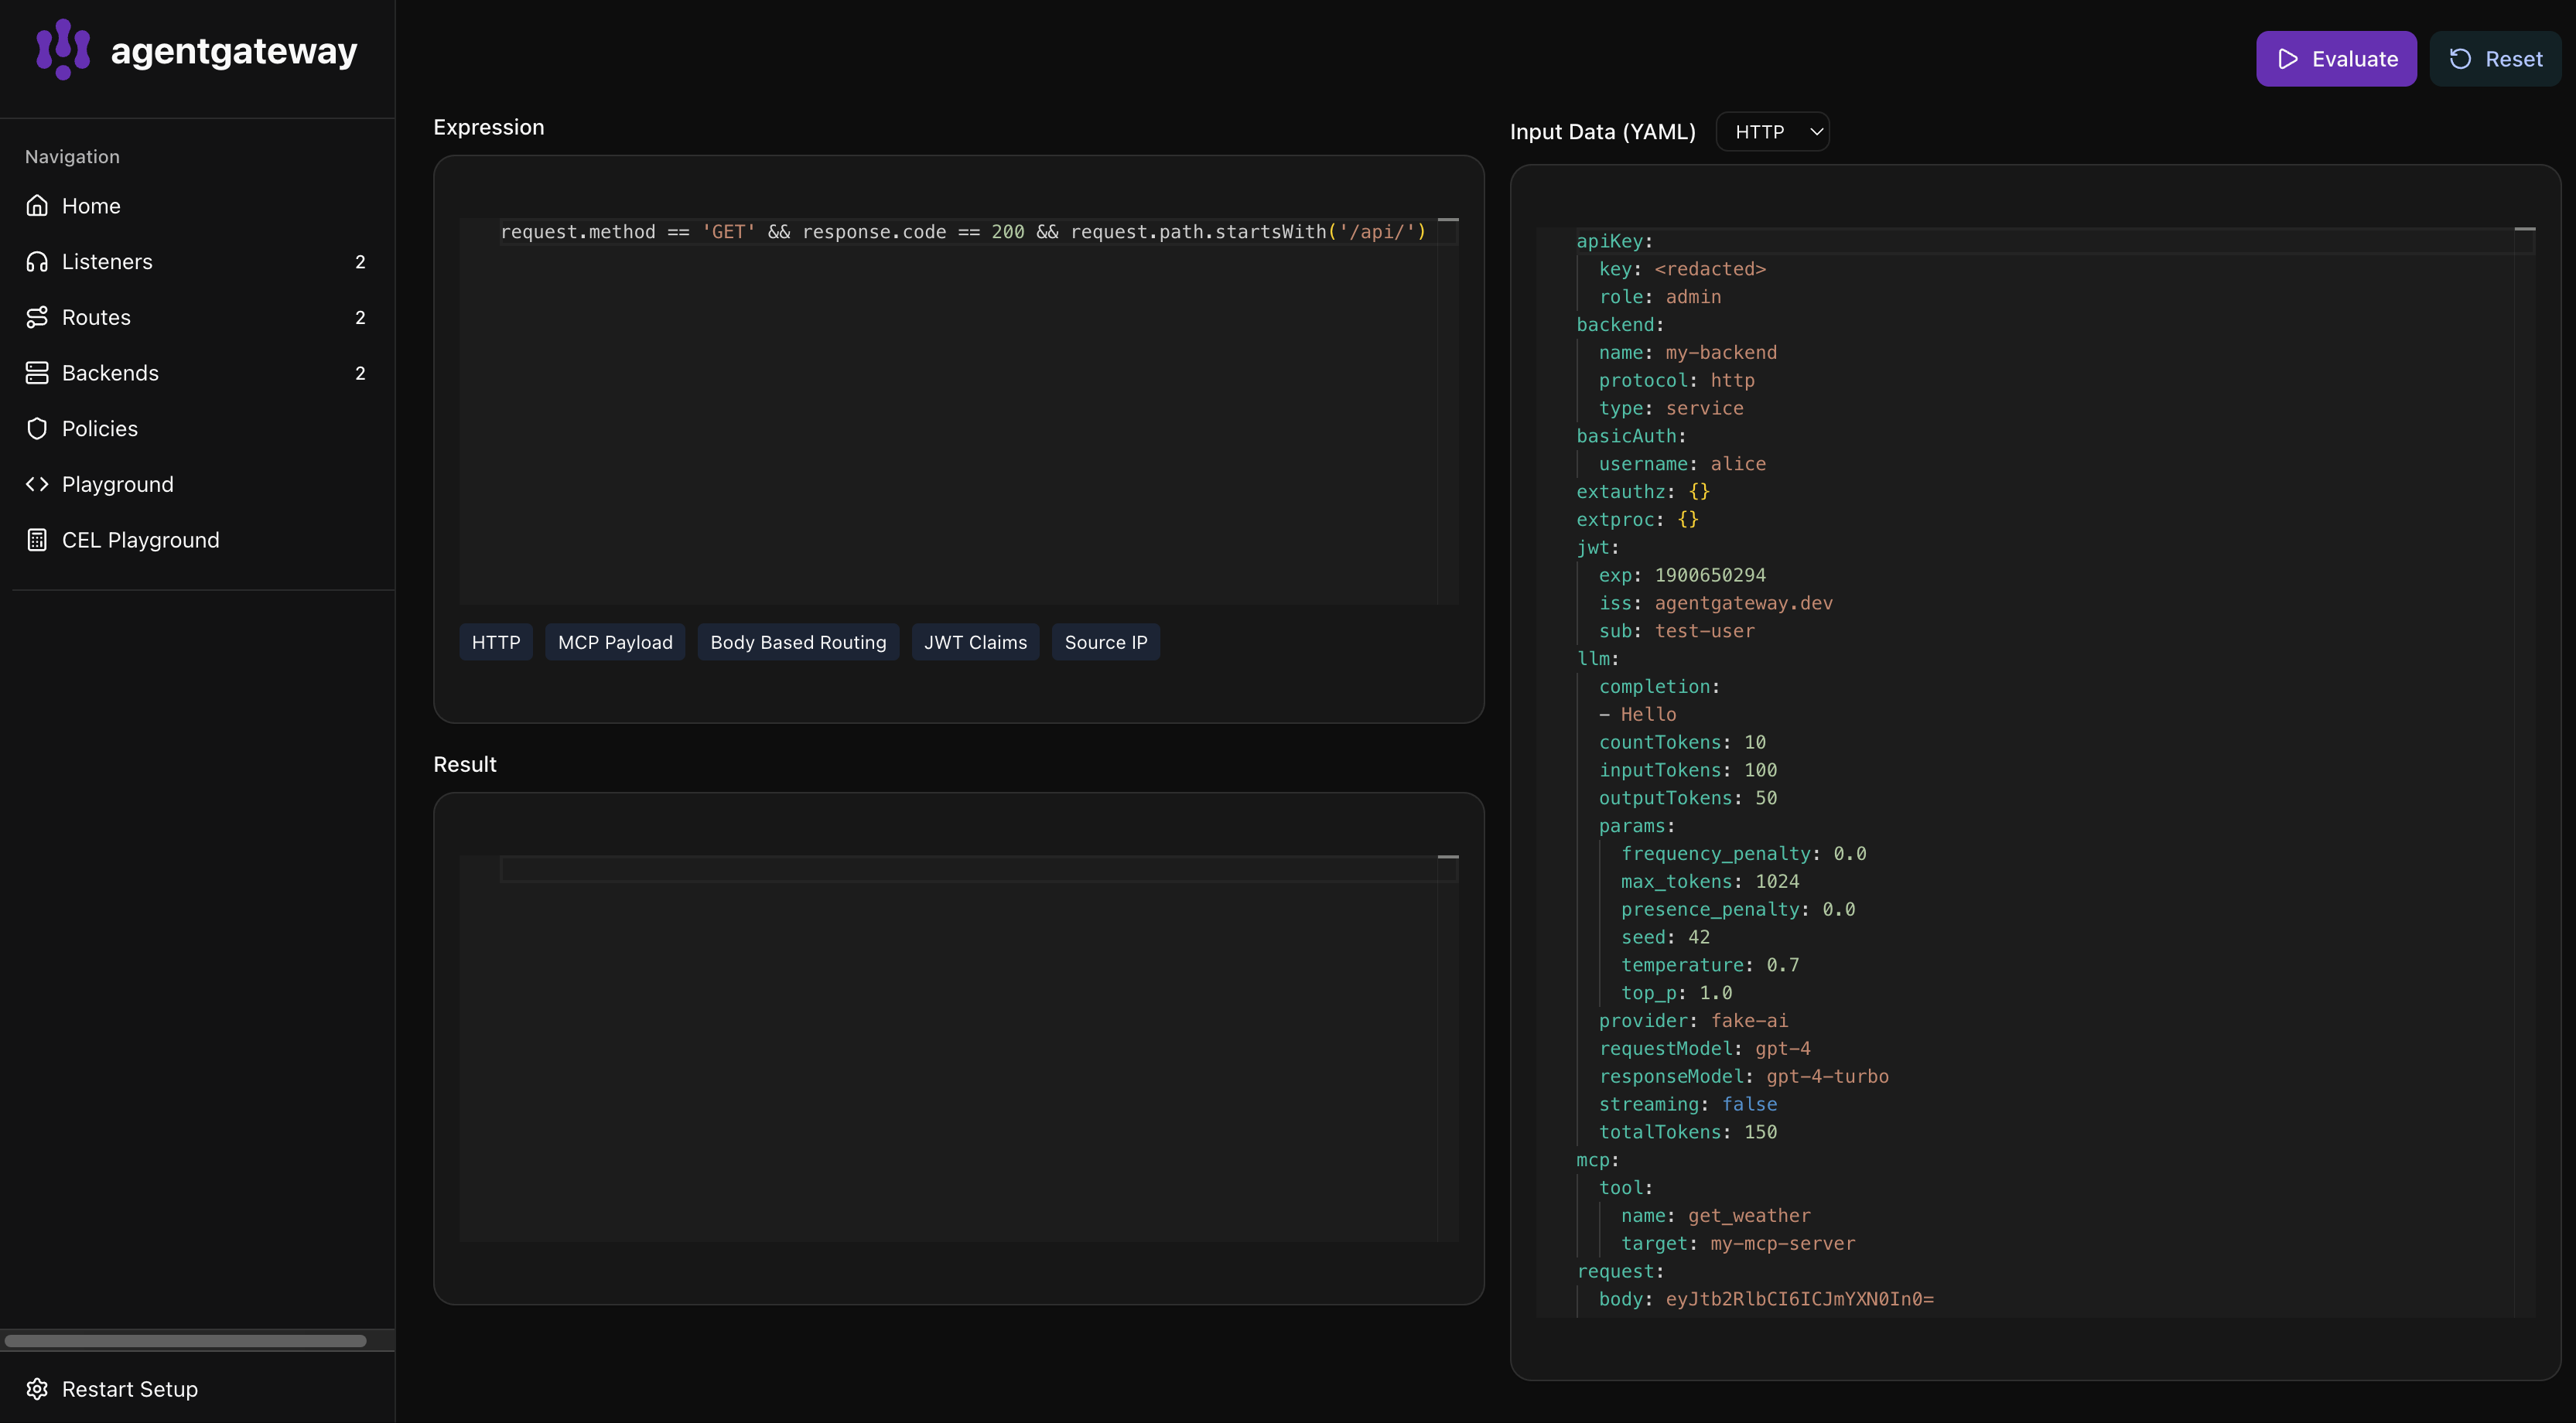The width and height of the screenshot is (2576, 1423).
Task: Click the Playground code brackets icon
Action: (x=37, y=484)
